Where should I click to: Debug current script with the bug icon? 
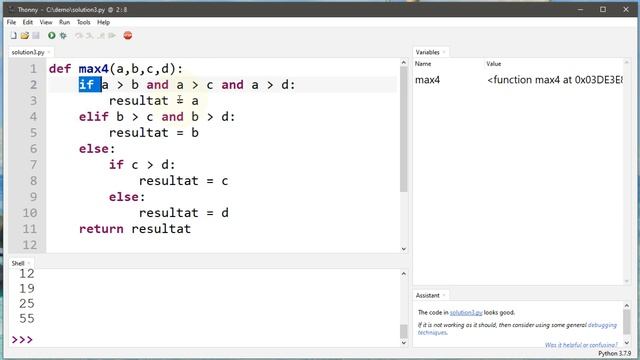pyautogui.click(x=63, y=36)
